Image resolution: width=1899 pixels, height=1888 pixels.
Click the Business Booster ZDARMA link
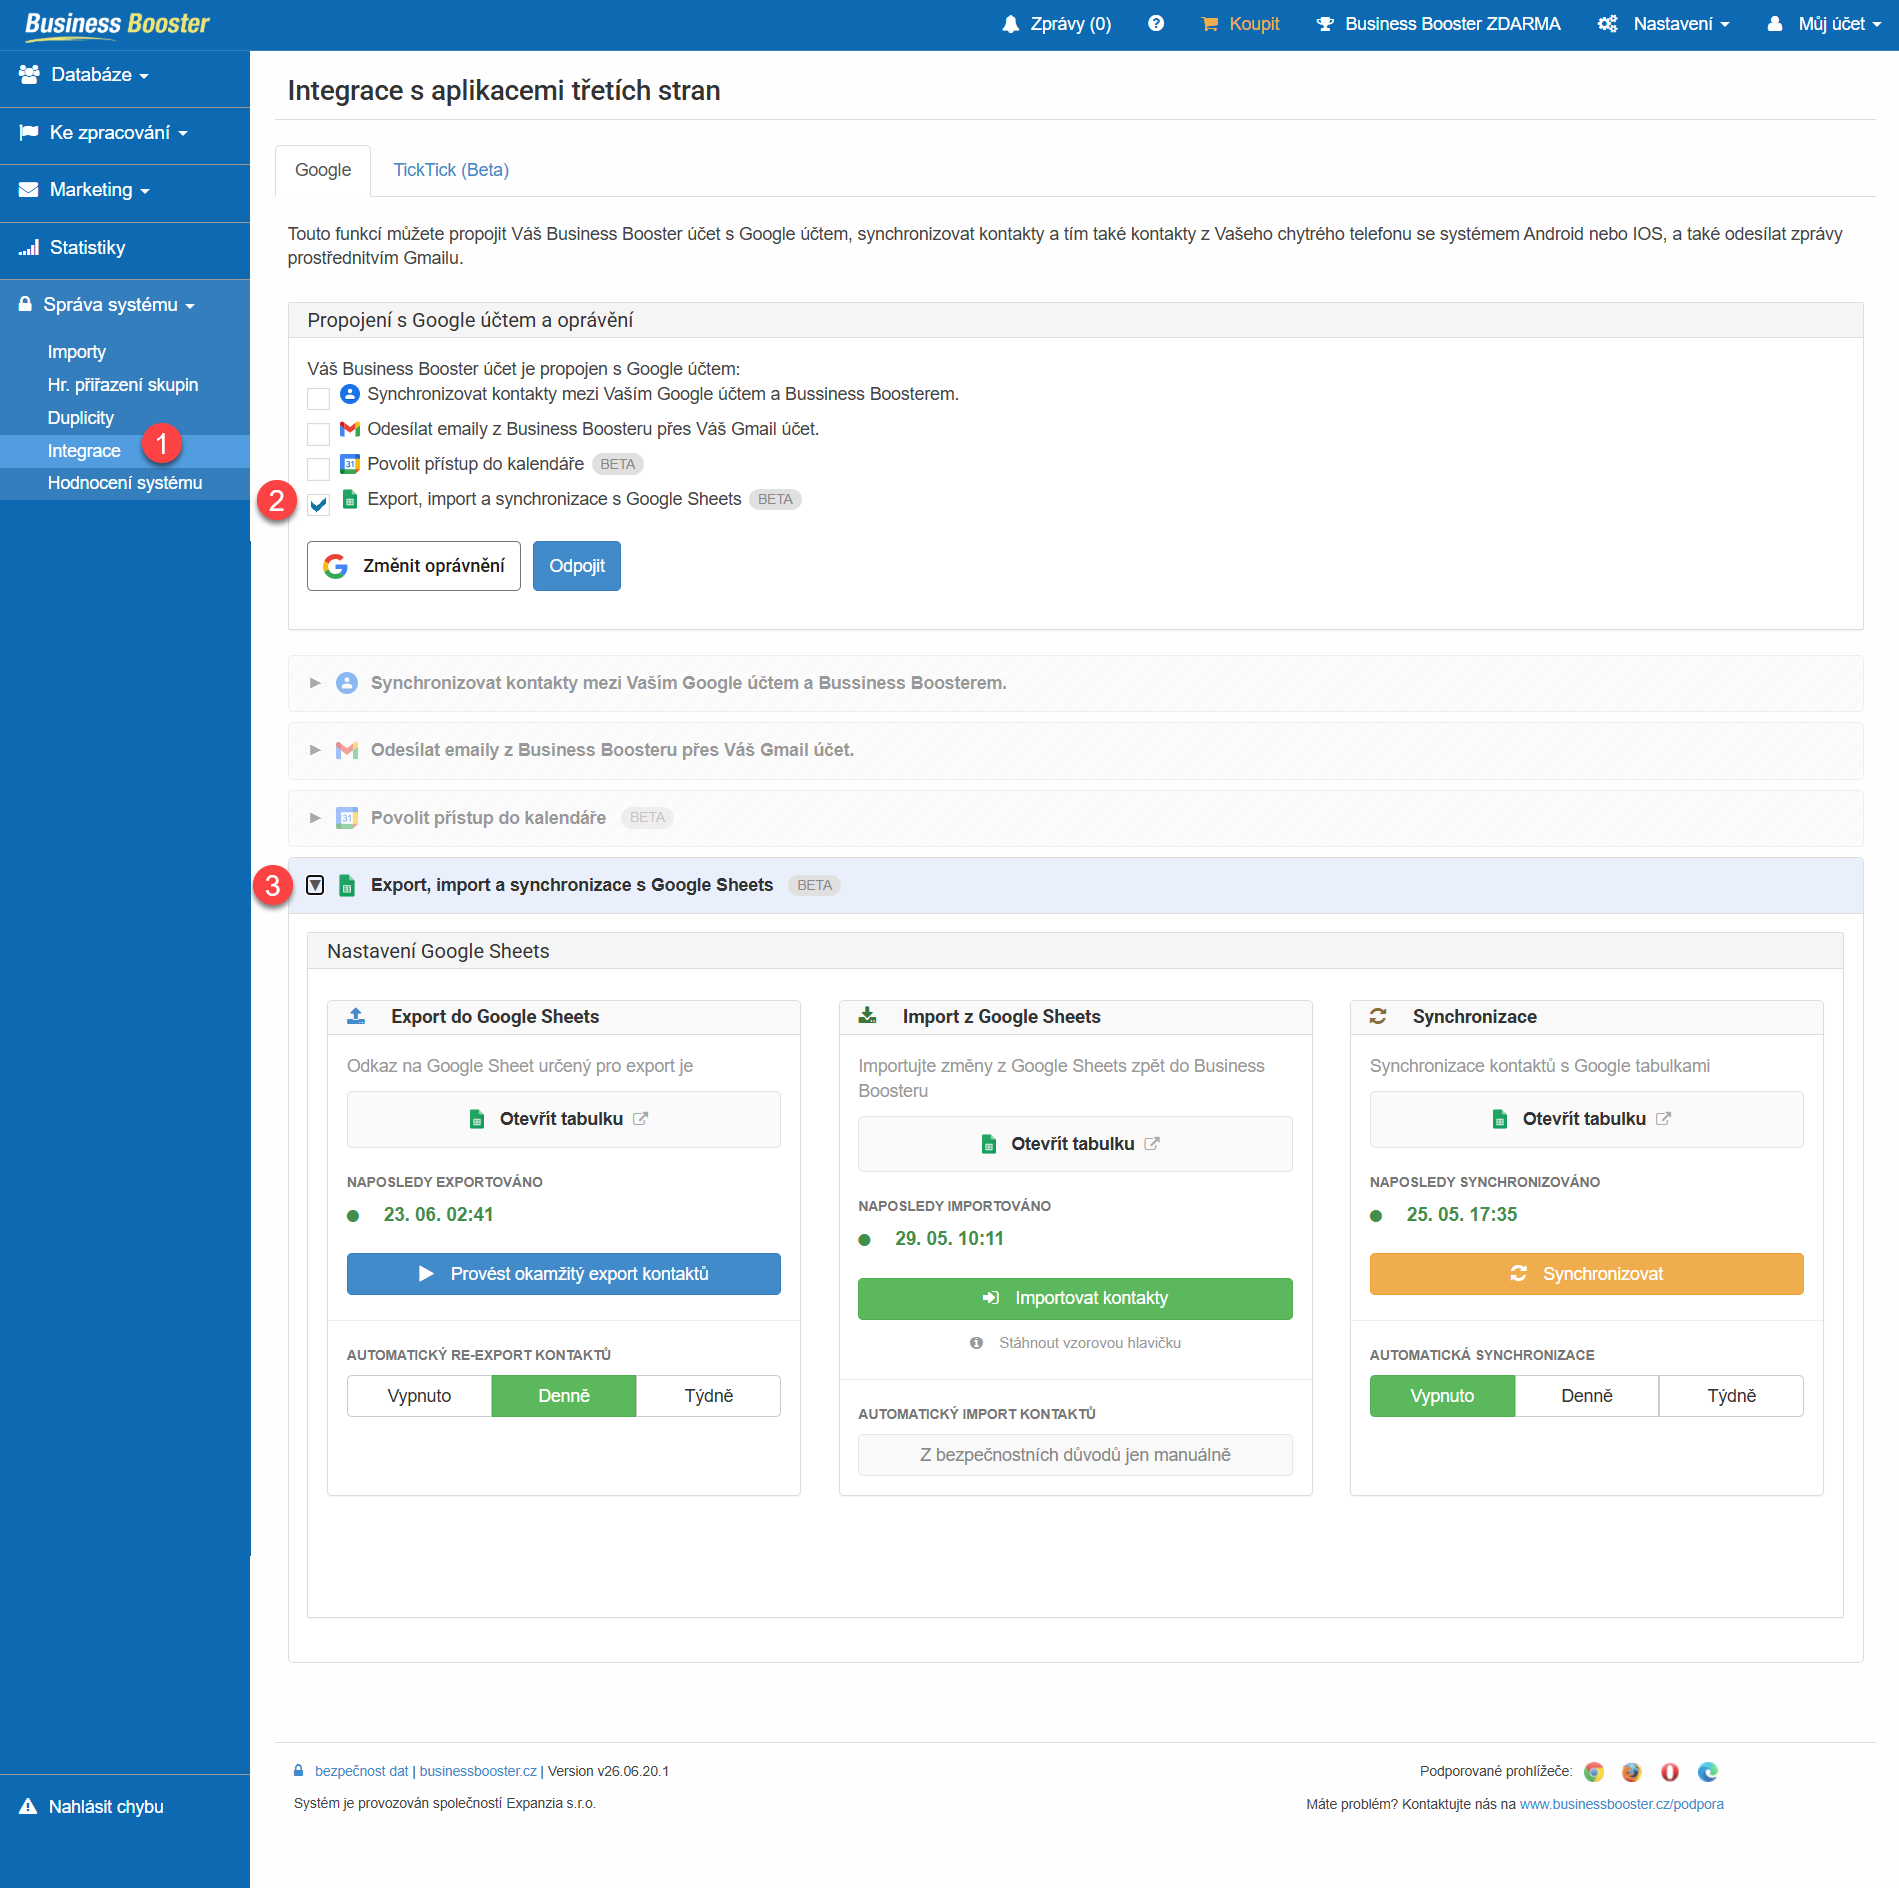click(1452, 24)
